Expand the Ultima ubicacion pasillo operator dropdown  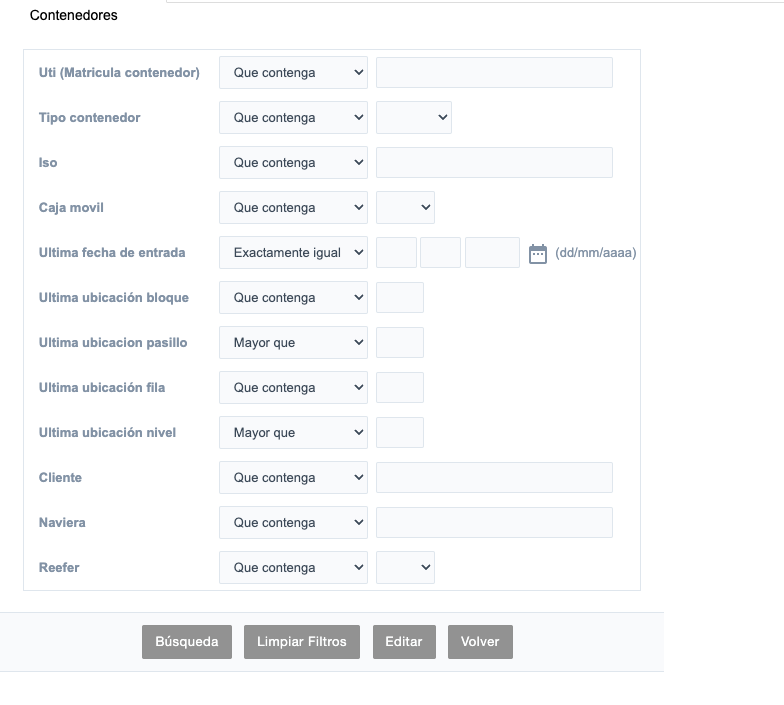pos(293,343)
